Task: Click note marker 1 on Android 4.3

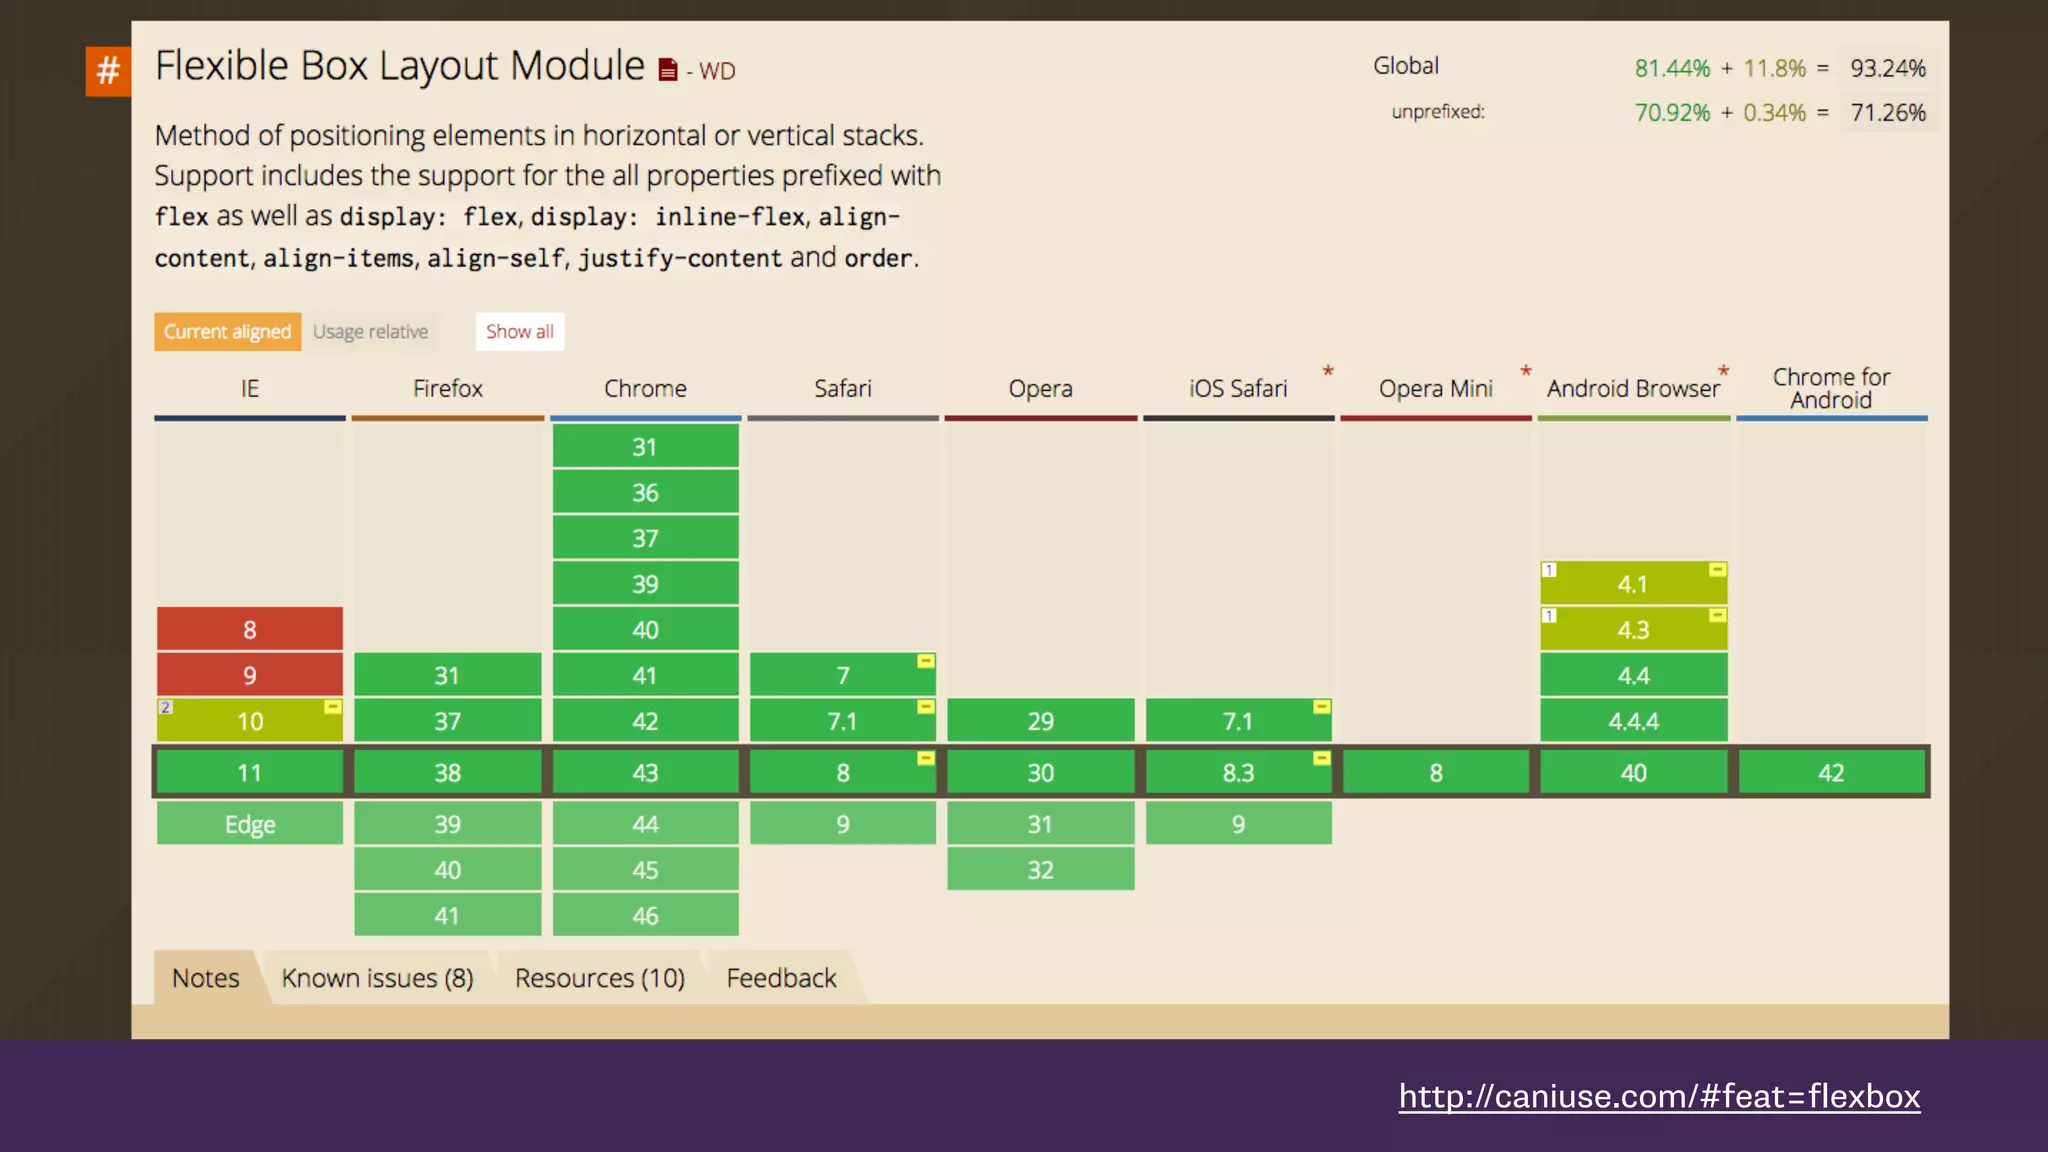Action: (x=1549, y=616)
